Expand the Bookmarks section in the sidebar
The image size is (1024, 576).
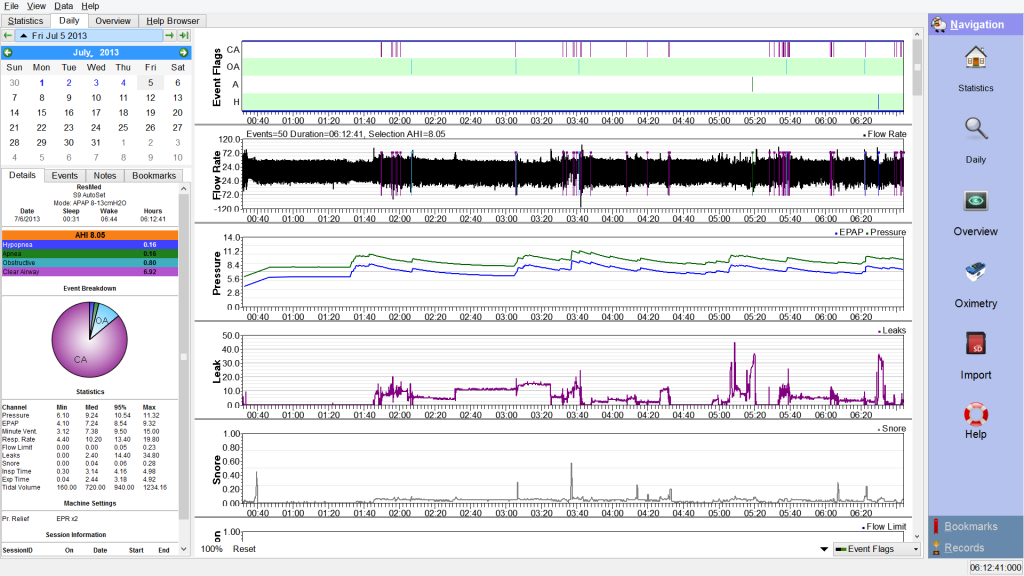click(970, 526)
